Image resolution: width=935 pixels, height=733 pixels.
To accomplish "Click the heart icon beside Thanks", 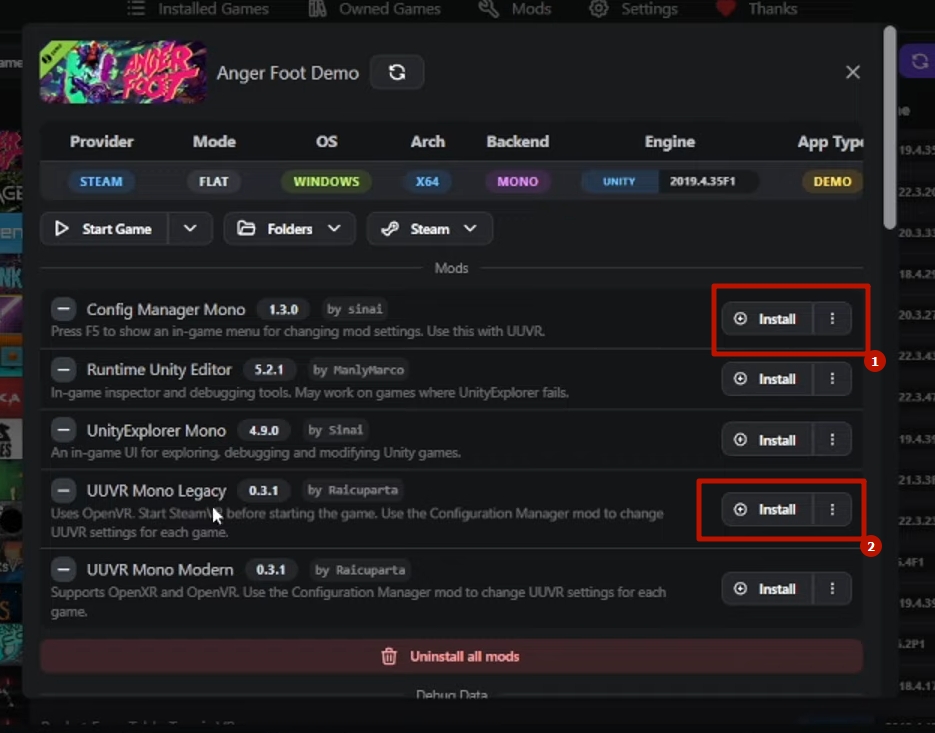I will pos(726,8).
